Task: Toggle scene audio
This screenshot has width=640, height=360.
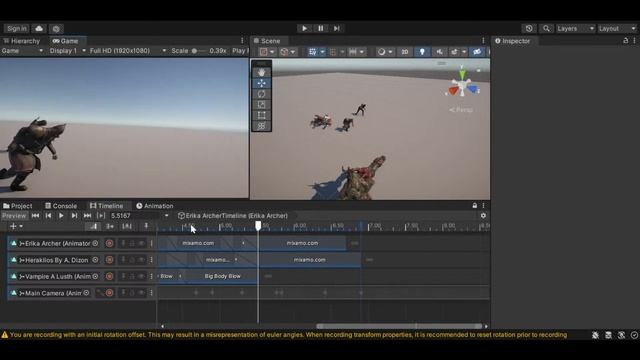Action: click(x=439, y=52)
